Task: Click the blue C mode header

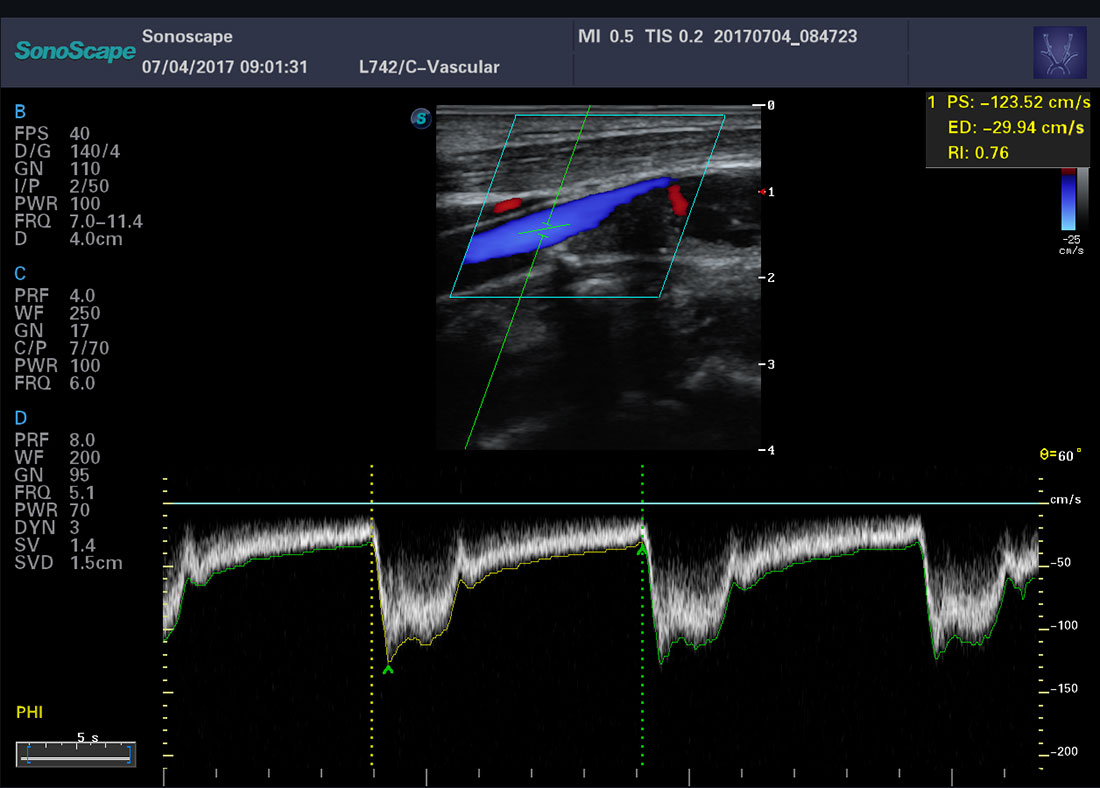Action: [x=20, y=274]
